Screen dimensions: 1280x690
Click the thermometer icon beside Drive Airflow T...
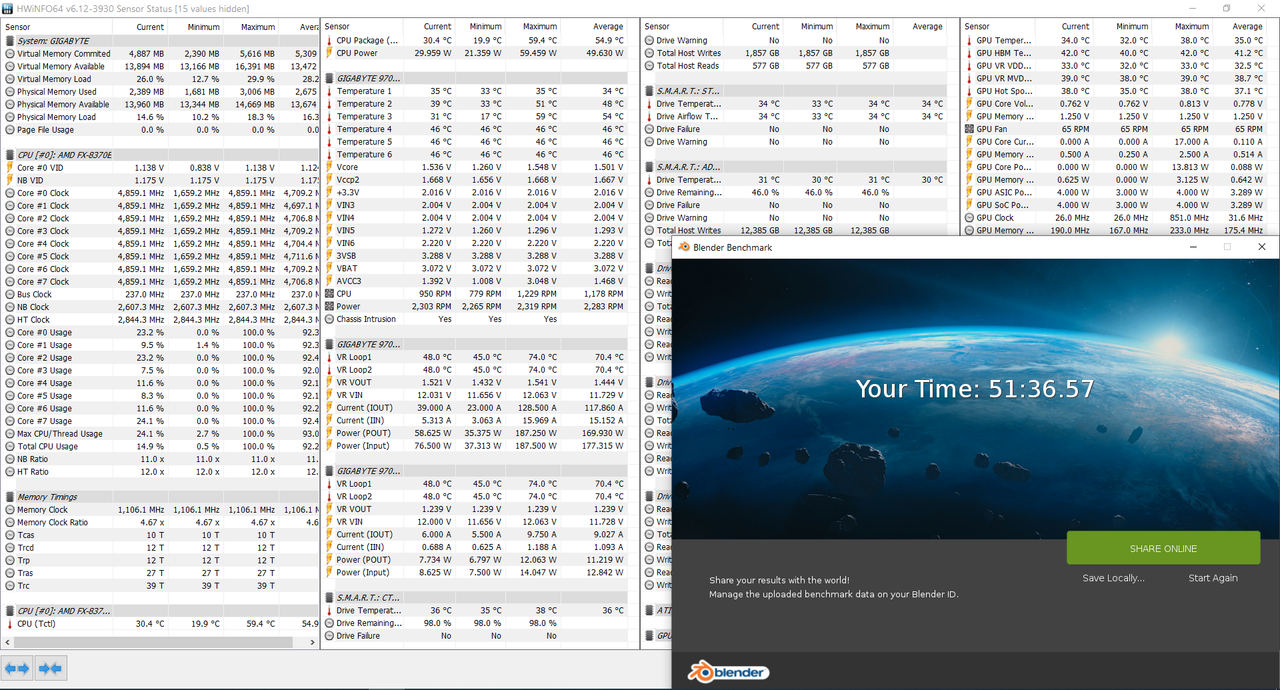coord(650,116)
